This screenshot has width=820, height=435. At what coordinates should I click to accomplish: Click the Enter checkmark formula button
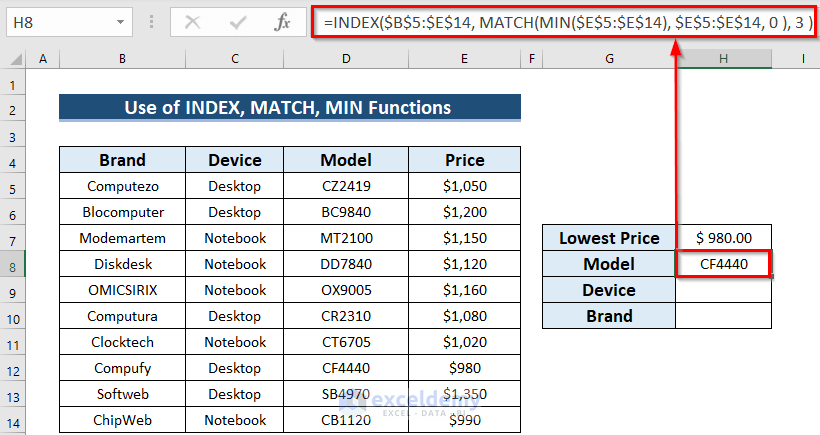point(238,21)
